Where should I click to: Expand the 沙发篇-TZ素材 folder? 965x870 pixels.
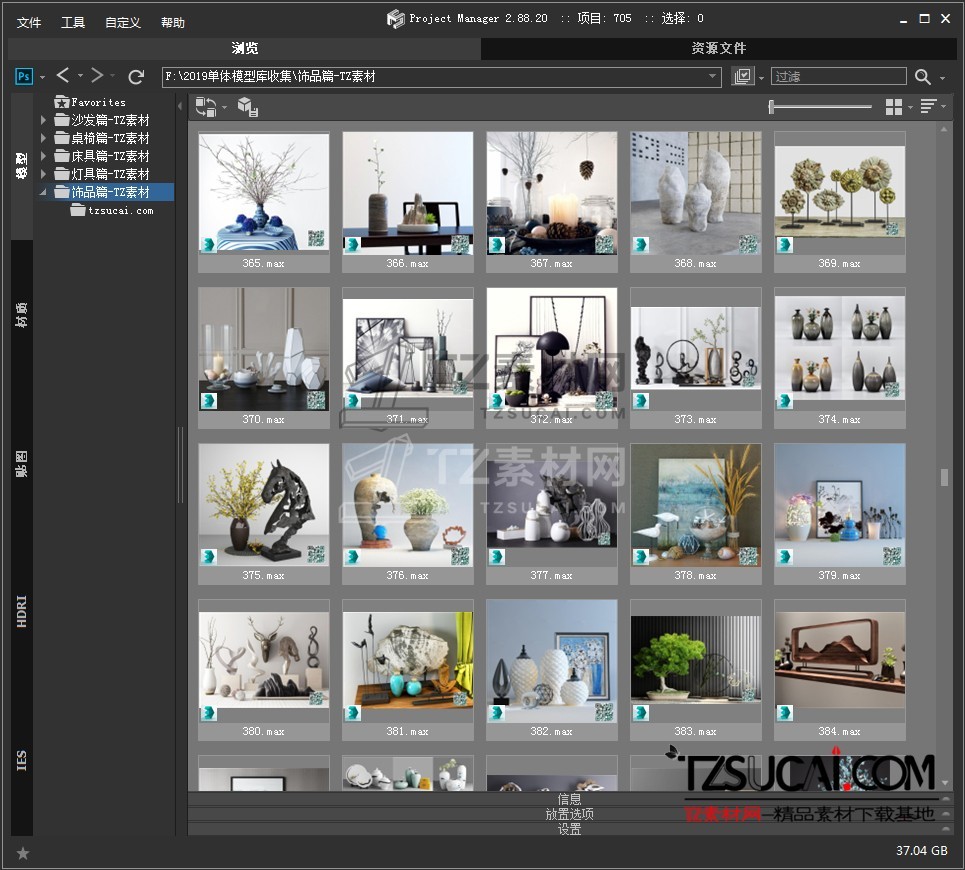click(44, 120)
